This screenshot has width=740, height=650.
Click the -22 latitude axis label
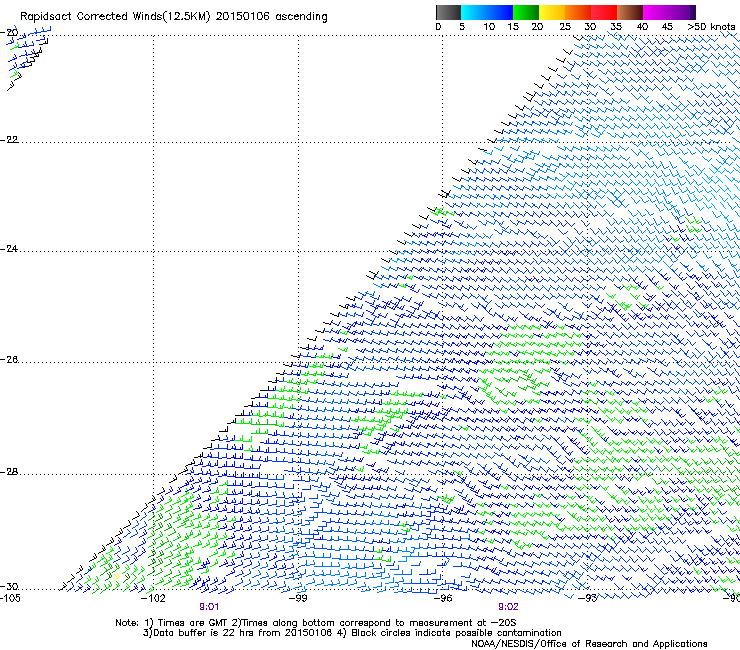9,140
